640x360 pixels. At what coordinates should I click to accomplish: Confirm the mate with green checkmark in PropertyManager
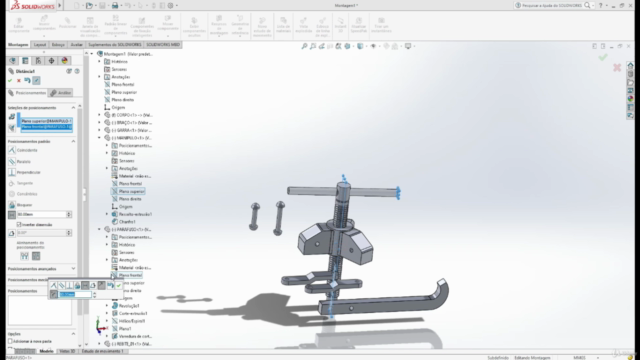coord(10,80)
